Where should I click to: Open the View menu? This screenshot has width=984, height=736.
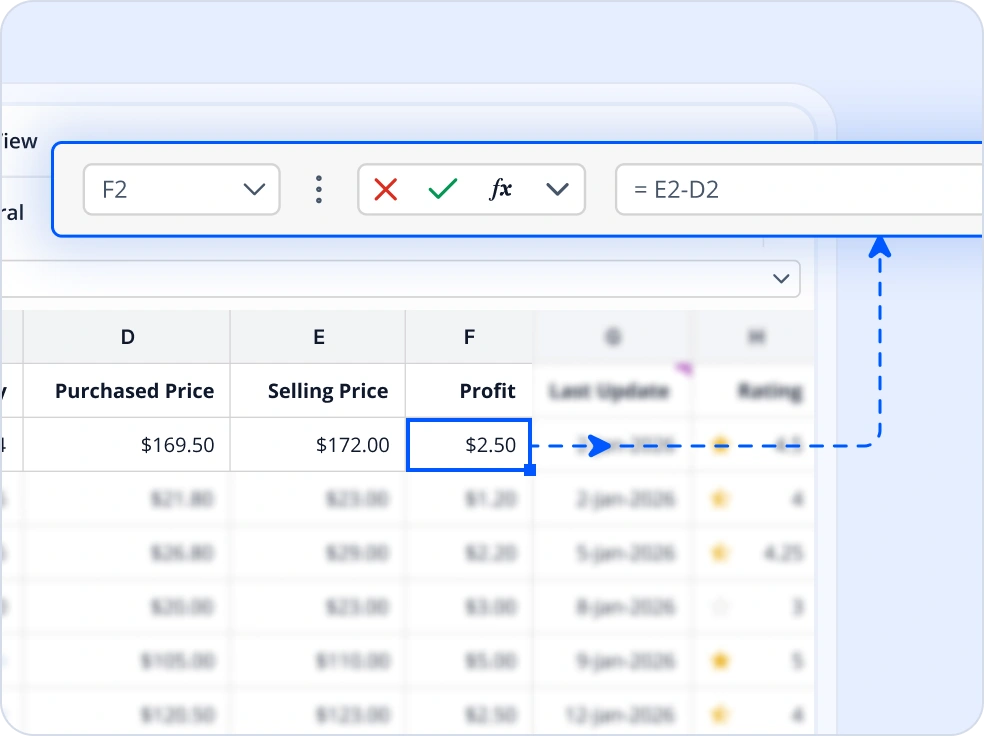pyautogui.click(x=20, y=141)
